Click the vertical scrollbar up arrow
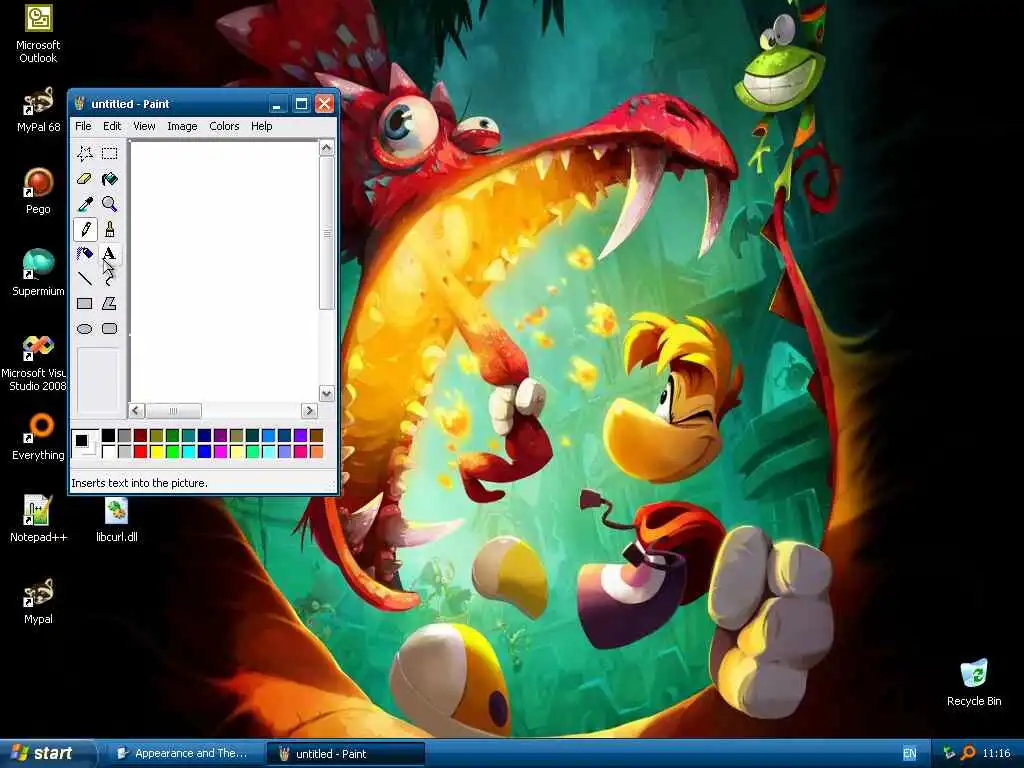This screenshot has width=1024, height=768. pyautogui.click(x=327, y=148)
